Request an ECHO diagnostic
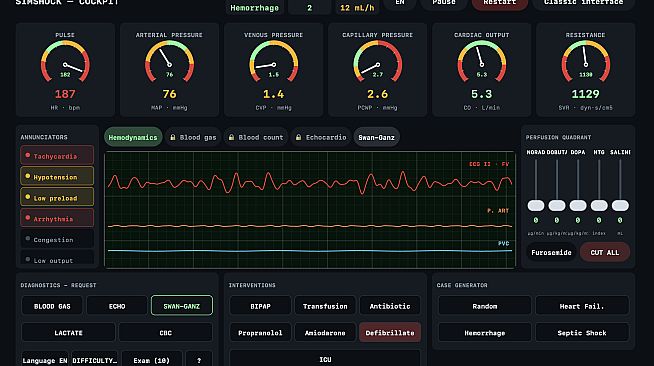The image size is (654, 366). 117,306
